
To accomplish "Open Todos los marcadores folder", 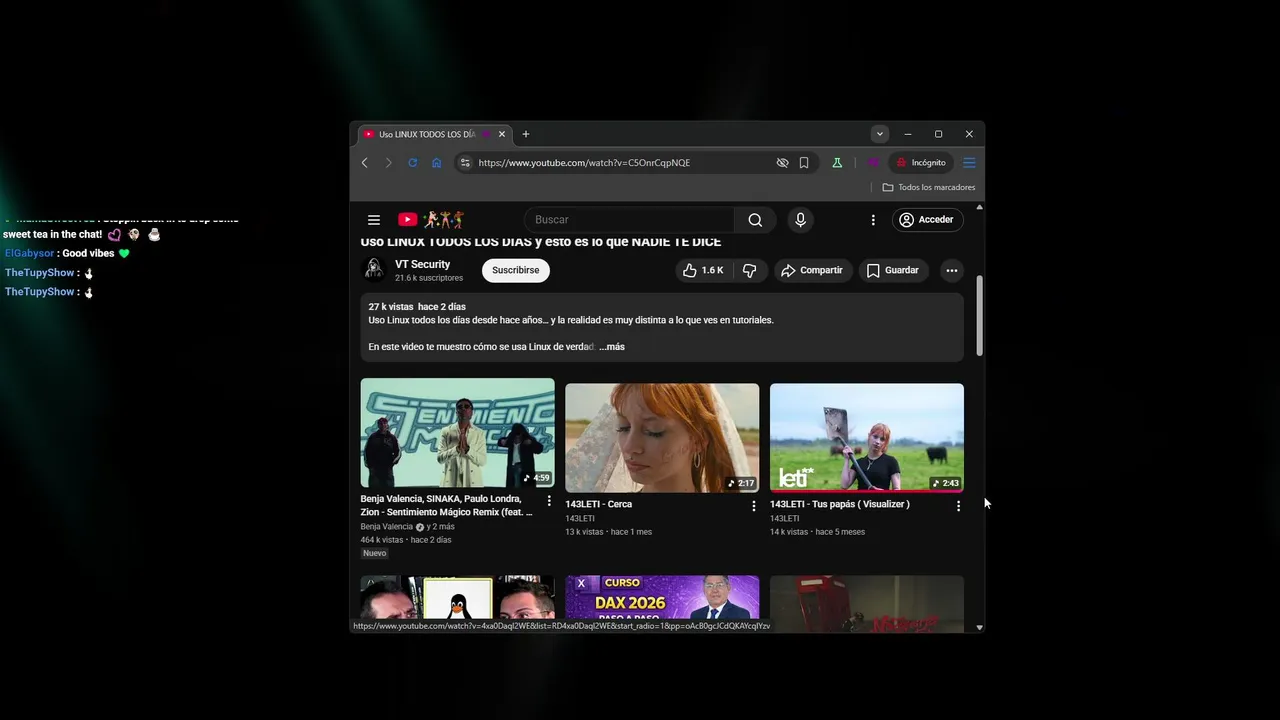I will [929, 187].
